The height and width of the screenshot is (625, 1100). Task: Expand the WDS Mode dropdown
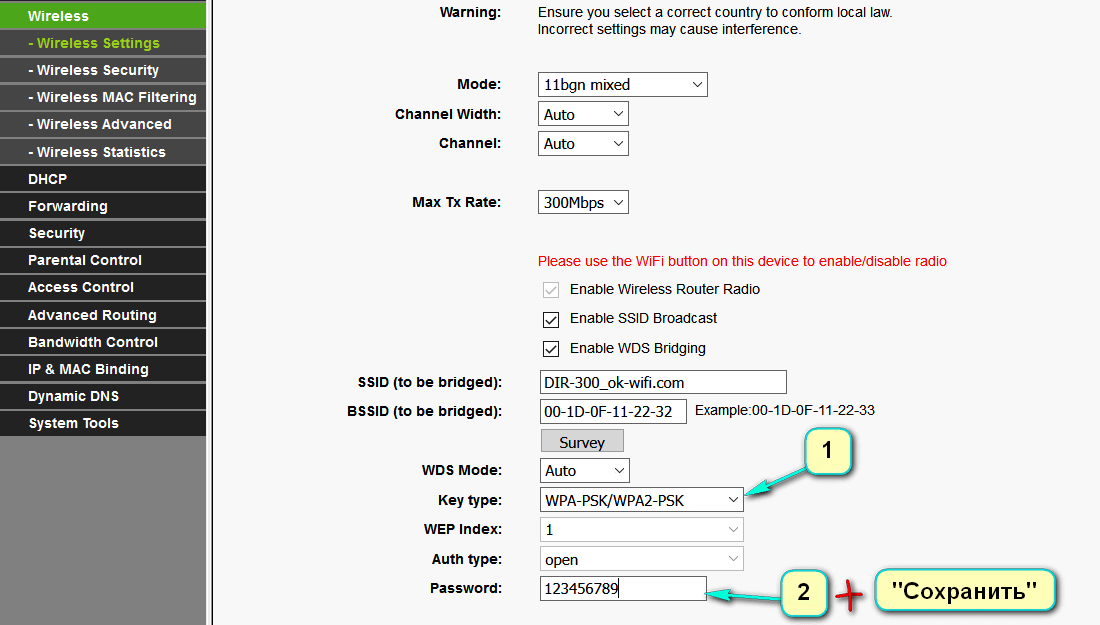(584, 471)
